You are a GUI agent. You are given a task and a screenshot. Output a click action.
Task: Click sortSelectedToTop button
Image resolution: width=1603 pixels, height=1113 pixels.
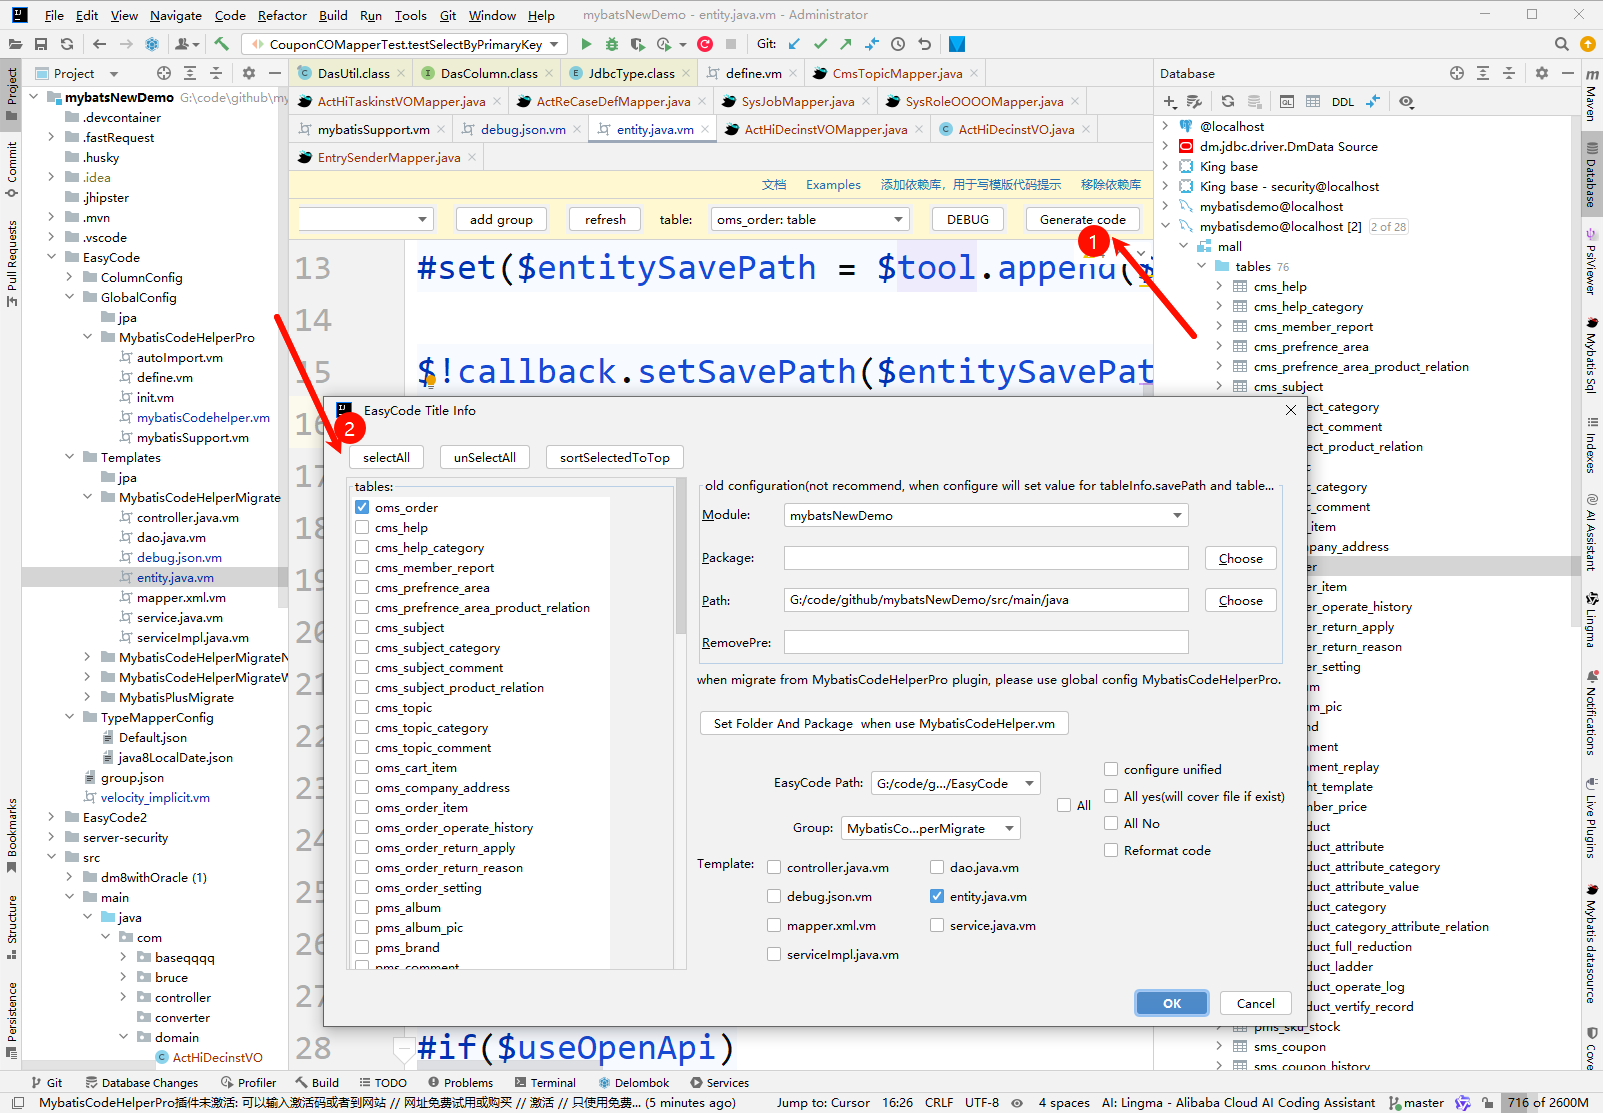[615, 457]
